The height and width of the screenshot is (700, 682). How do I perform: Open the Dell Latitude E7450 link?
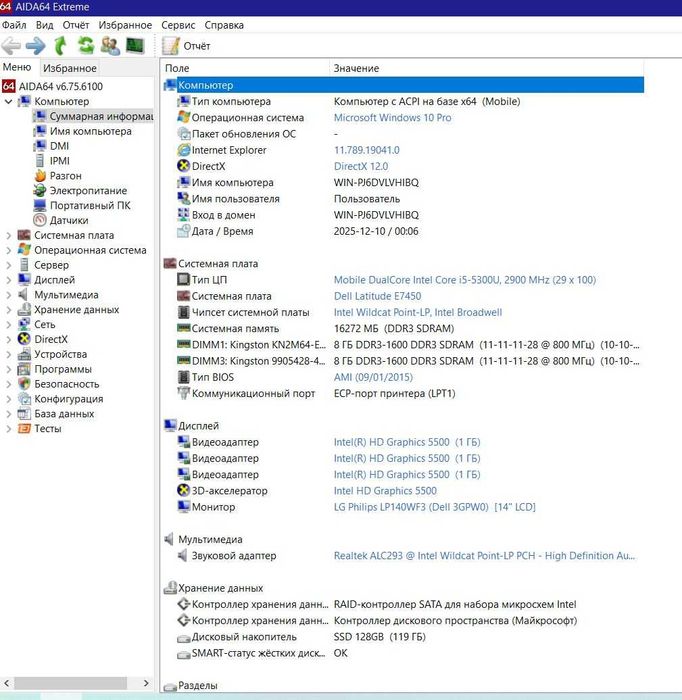(x=377, y=296)
